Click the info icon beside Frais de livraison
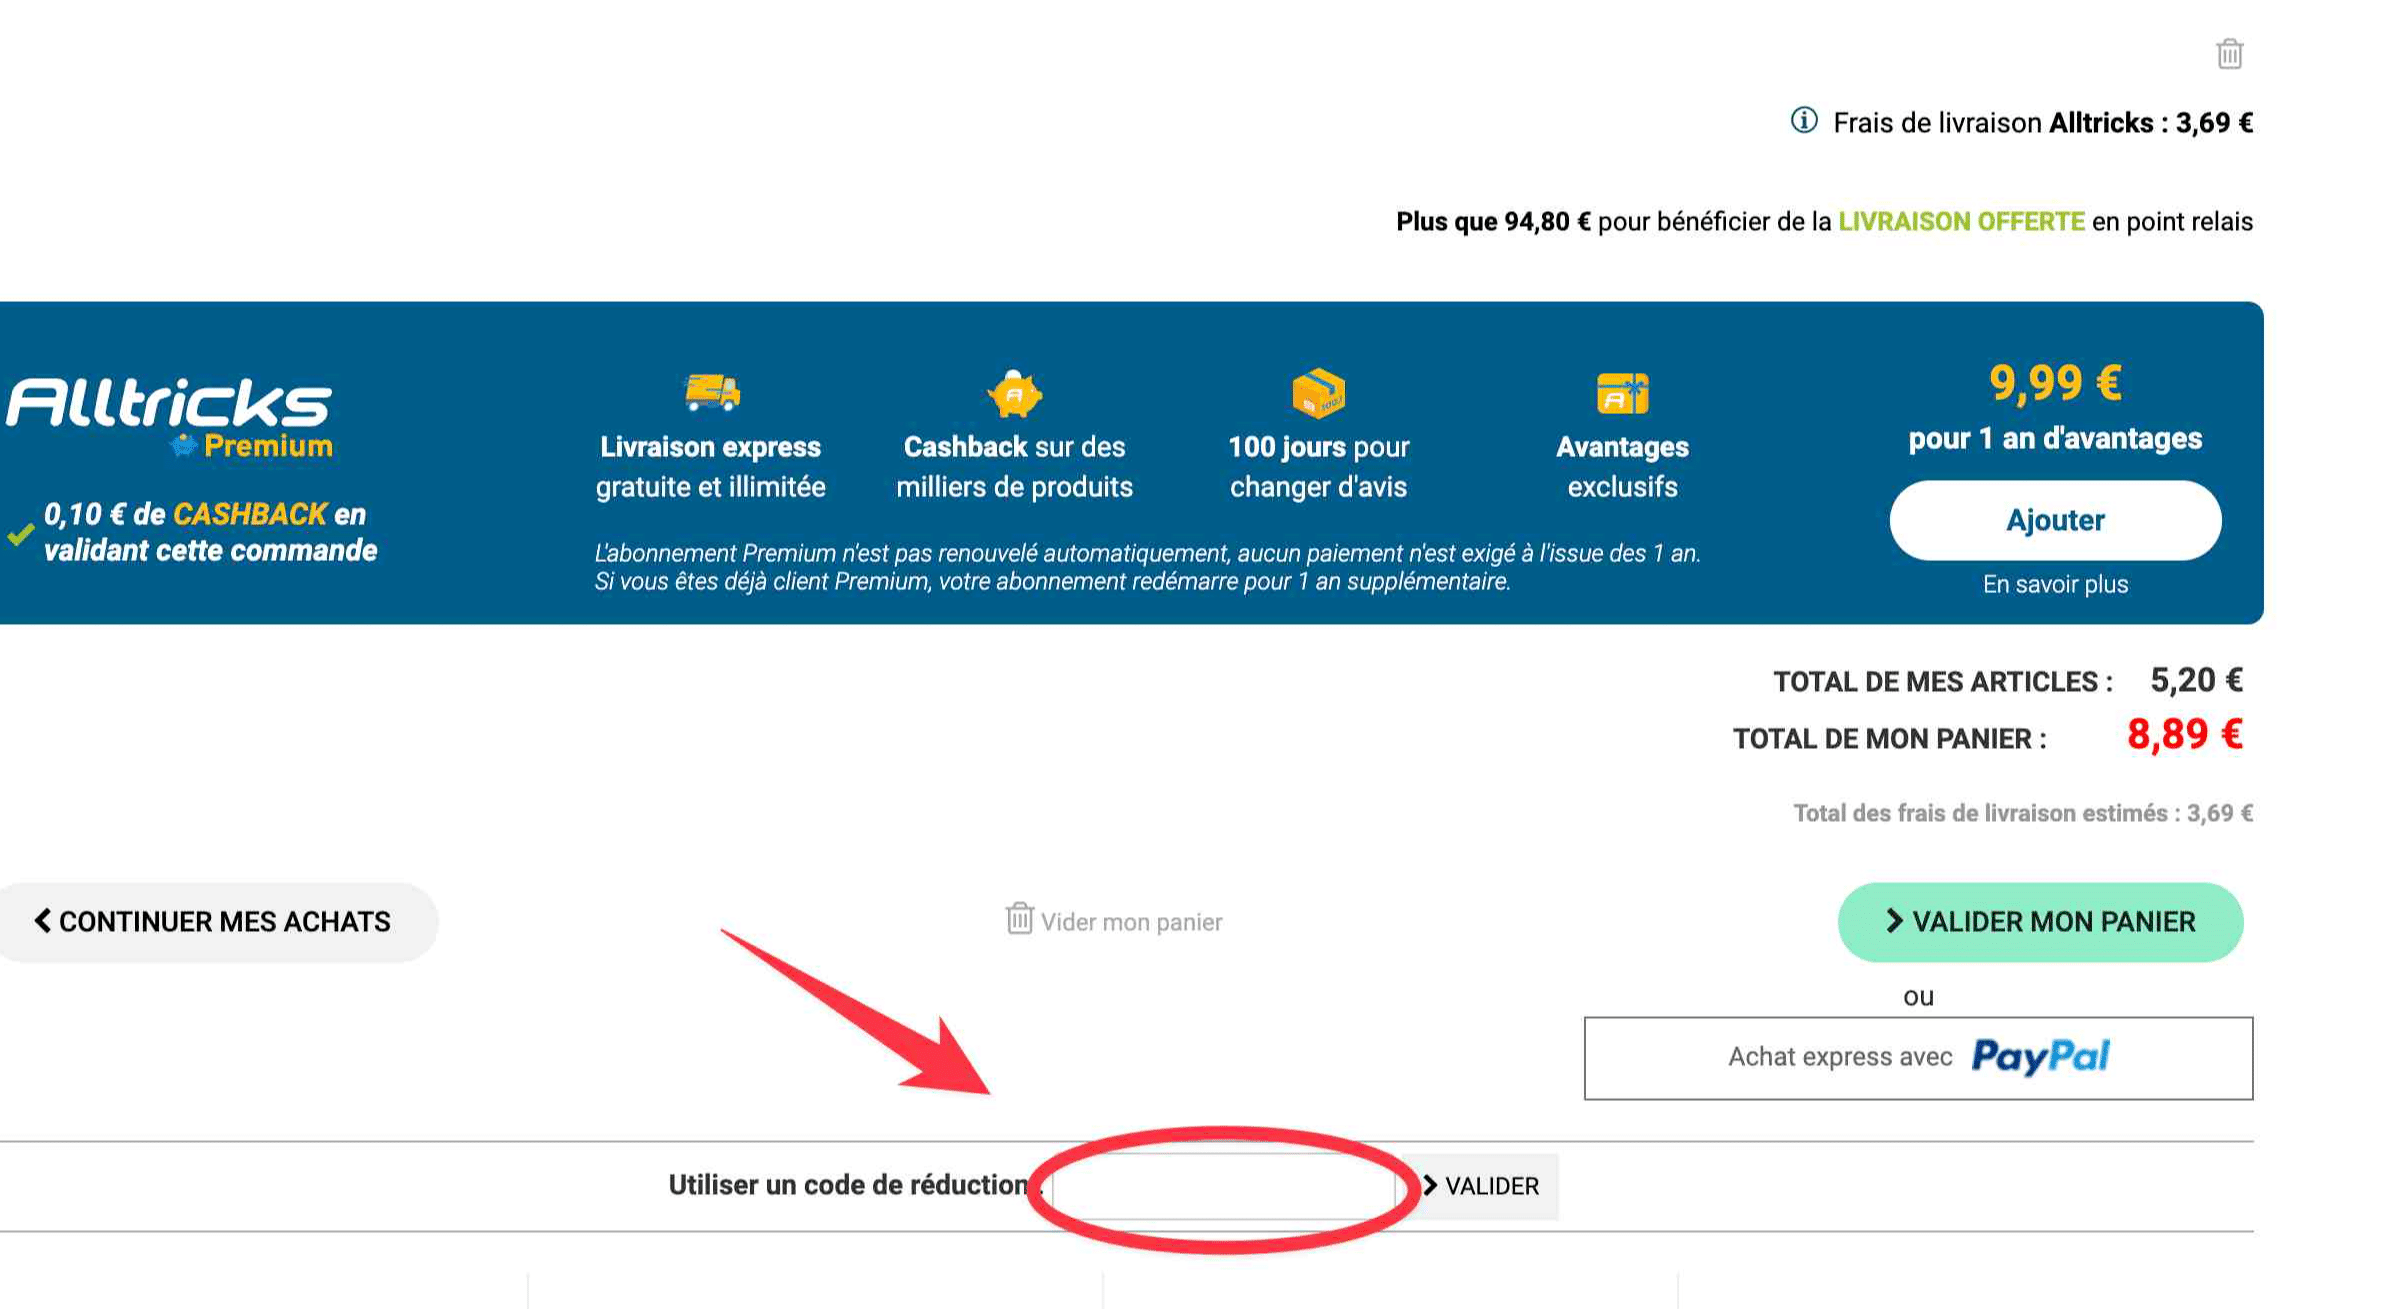 1803,121
